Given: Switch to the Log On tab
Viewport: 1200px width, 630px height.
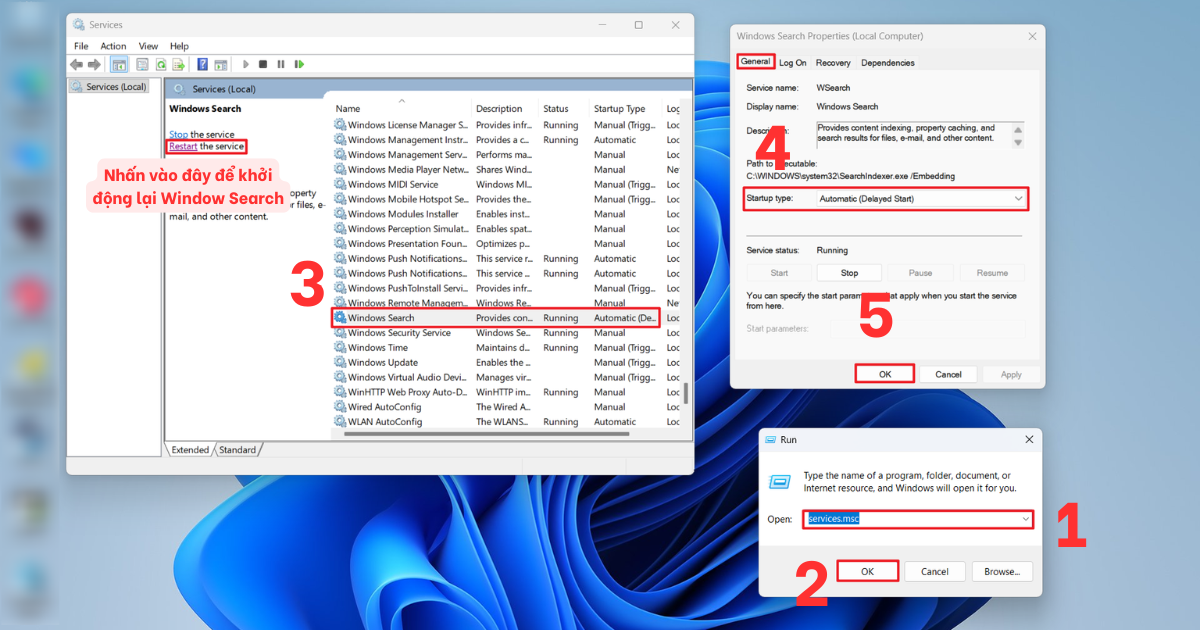Looking at the screenshot, I should click(793, 62).
